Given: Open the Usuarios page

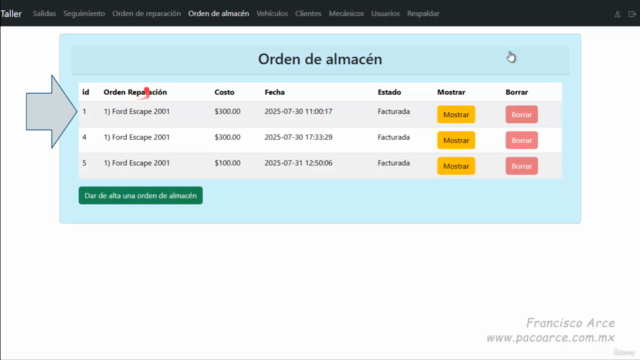Looking at the screenshot, I should pyautogui.click(x=385, y=13).
